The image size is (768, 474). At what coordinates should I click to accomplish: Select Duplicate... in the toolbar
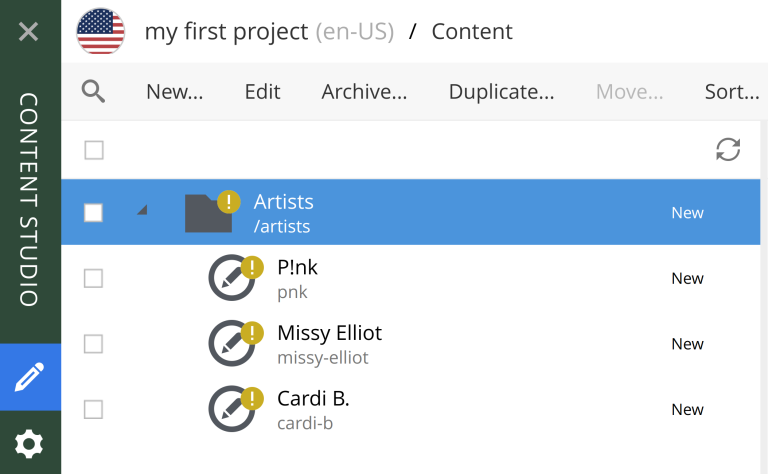click(x=502, y=92)
